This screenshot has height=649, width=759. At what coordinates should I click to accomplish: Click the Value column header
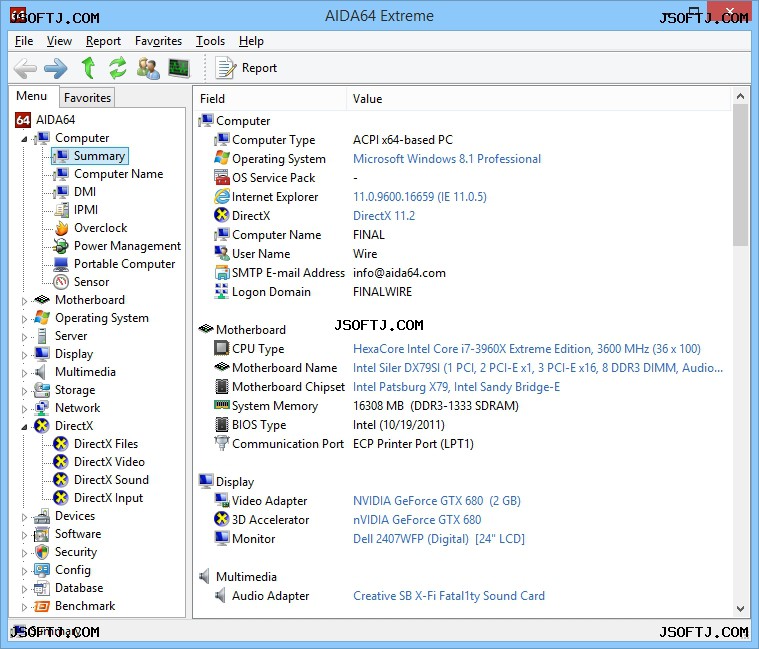[538, 99]
